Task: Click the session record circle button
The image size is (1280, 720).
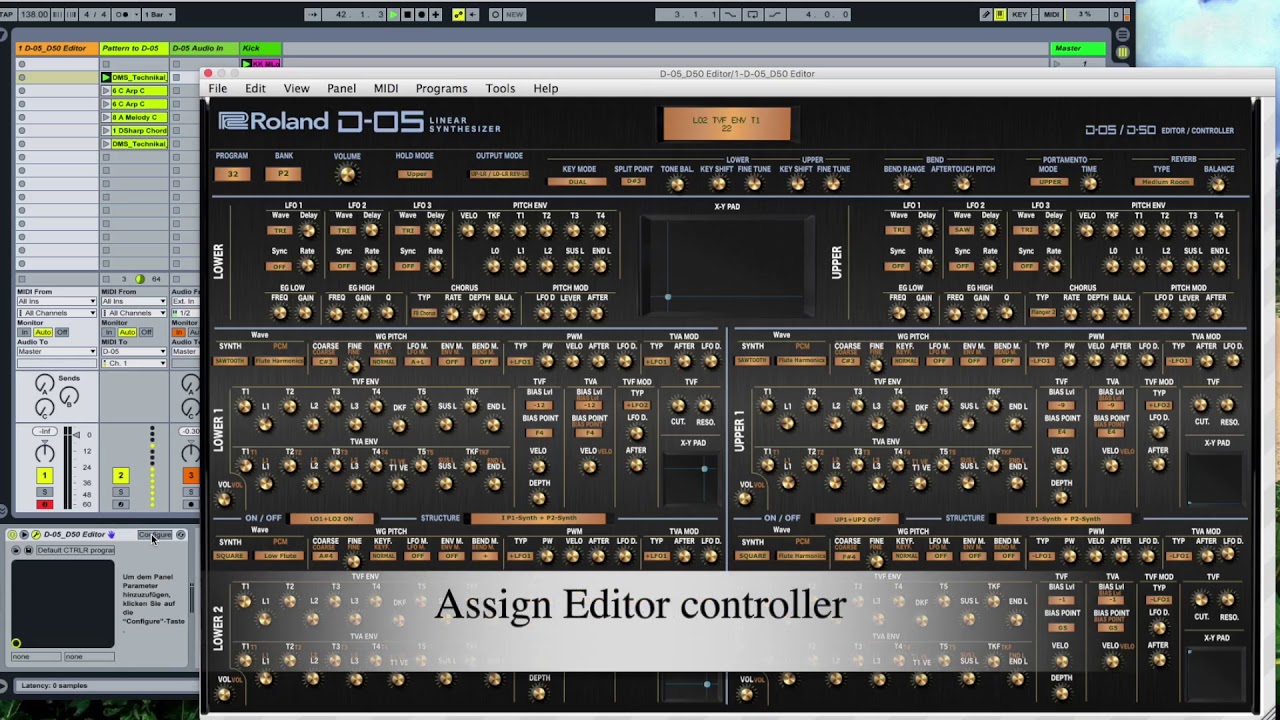Action: 495,14
